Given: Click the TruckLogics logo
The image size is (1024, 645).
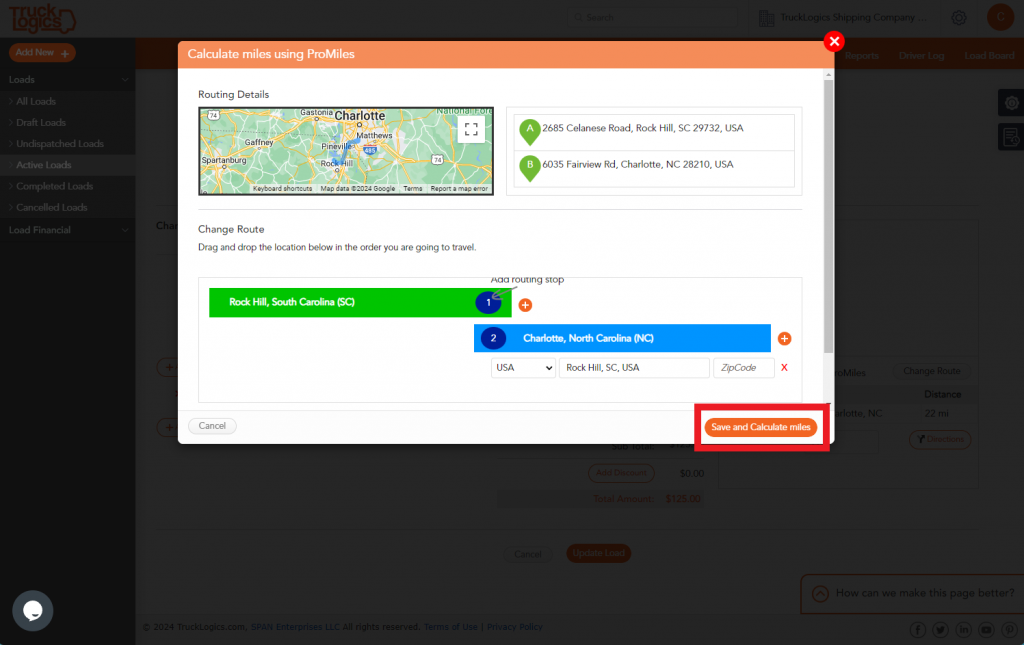Looking at the screenshot, I should (x=42, y=18).
